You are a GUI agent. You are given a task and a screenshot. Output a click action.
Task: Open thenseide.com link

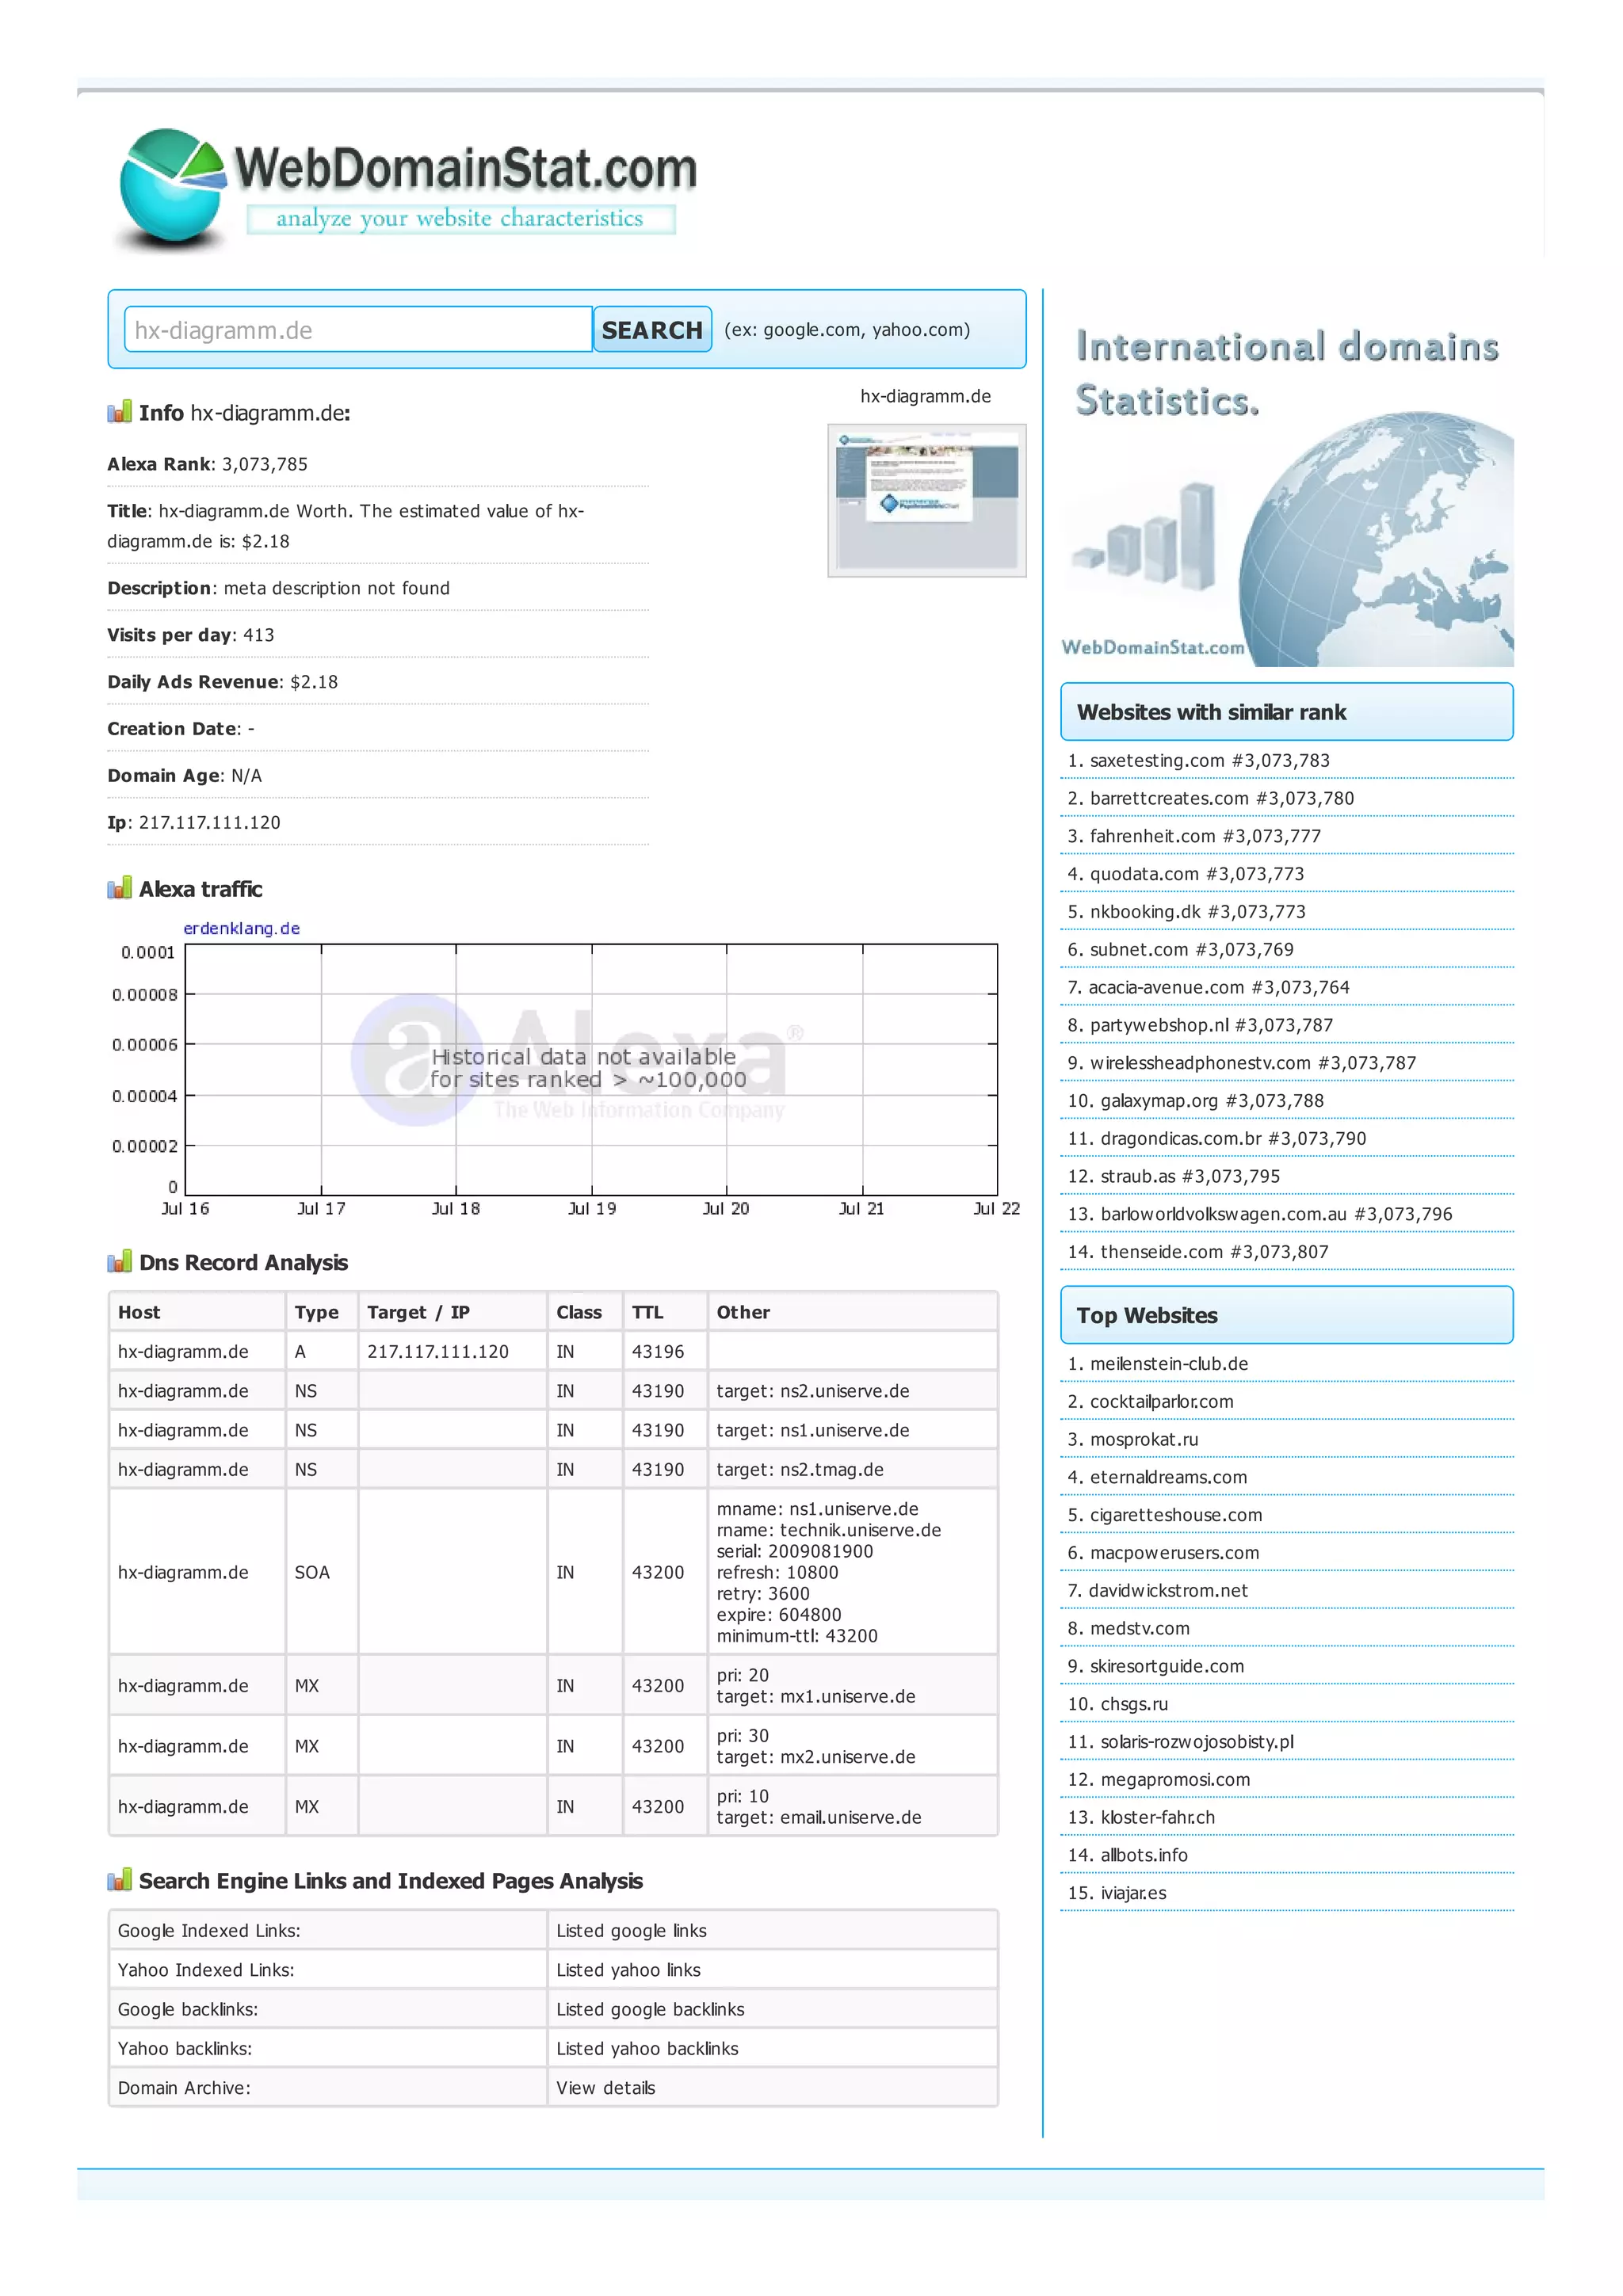click(x=1161, y=1252)
